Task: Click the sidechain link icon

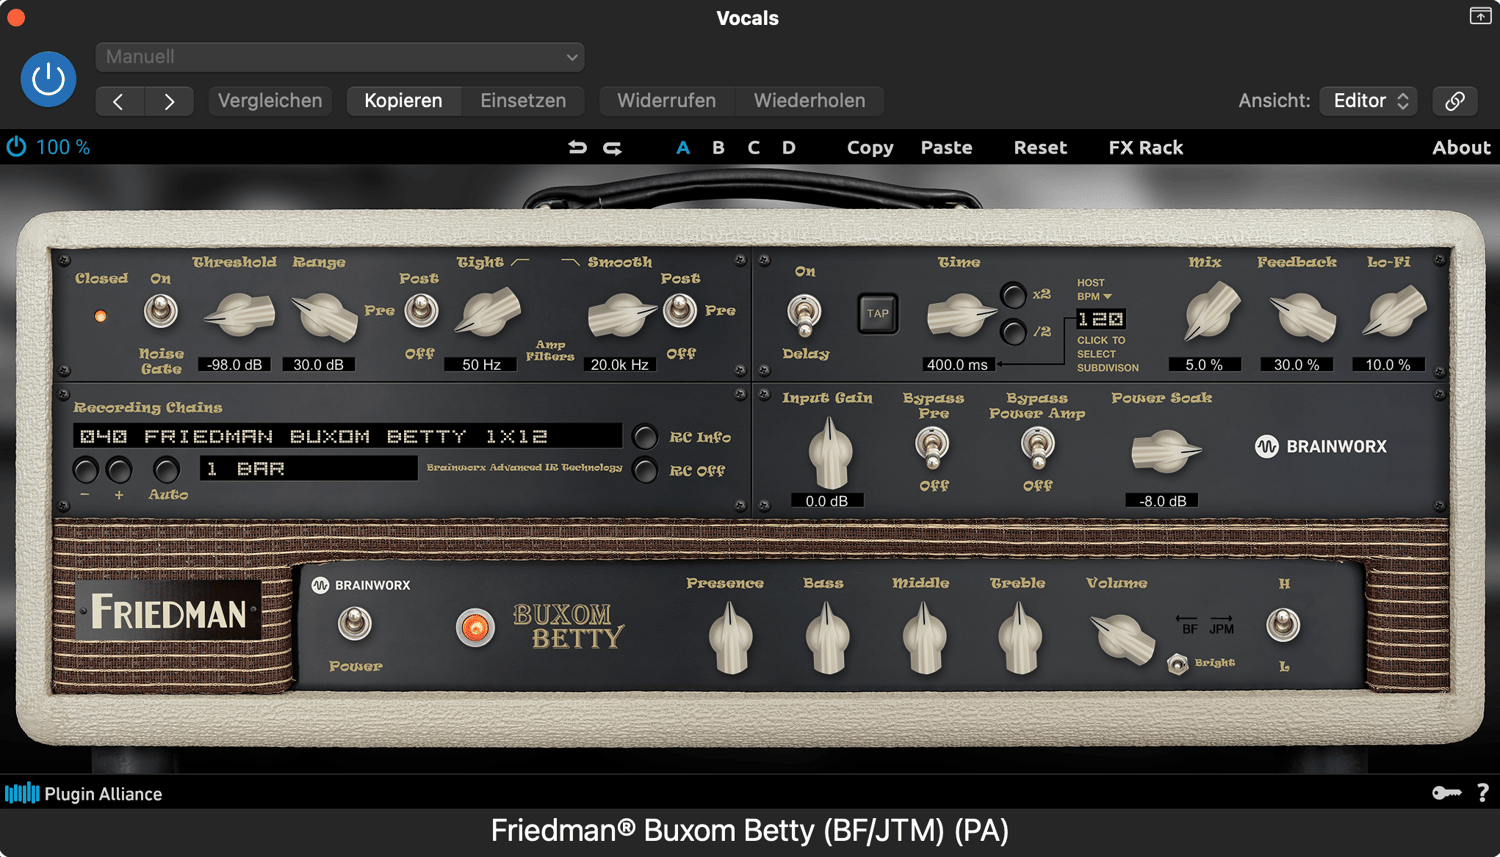Action: [x=1455, y=101]
